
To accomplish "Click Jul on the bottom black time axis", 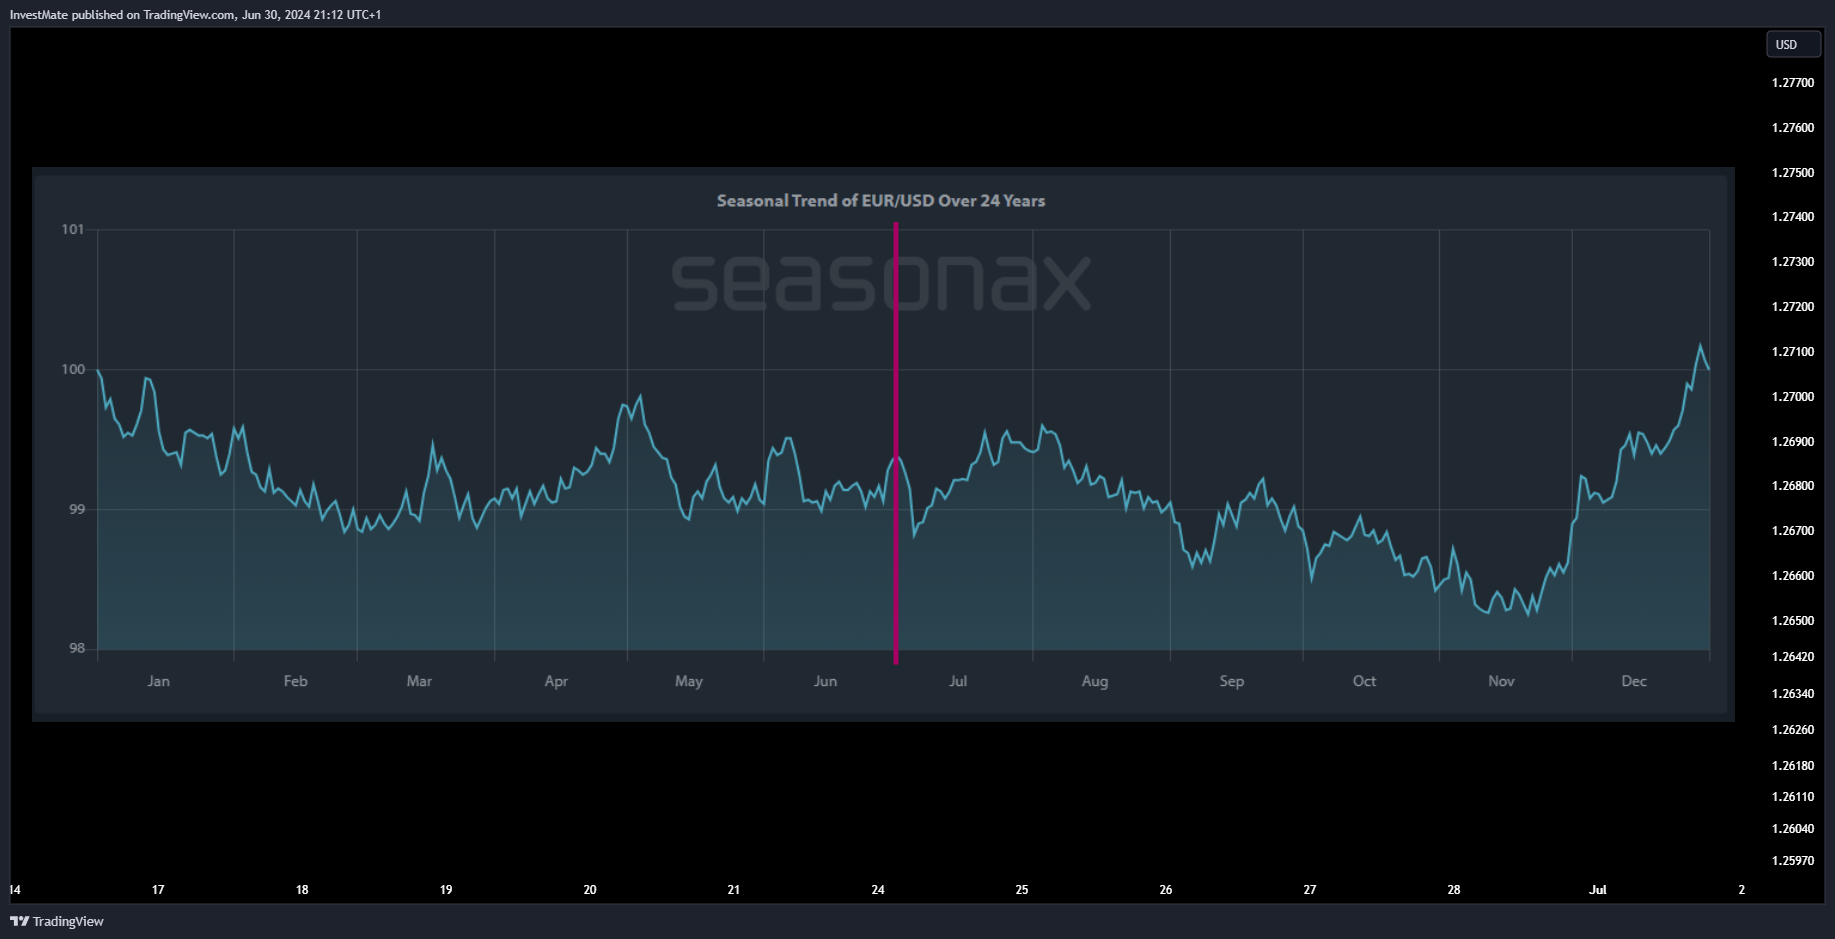I will (x=1598, y=890).
